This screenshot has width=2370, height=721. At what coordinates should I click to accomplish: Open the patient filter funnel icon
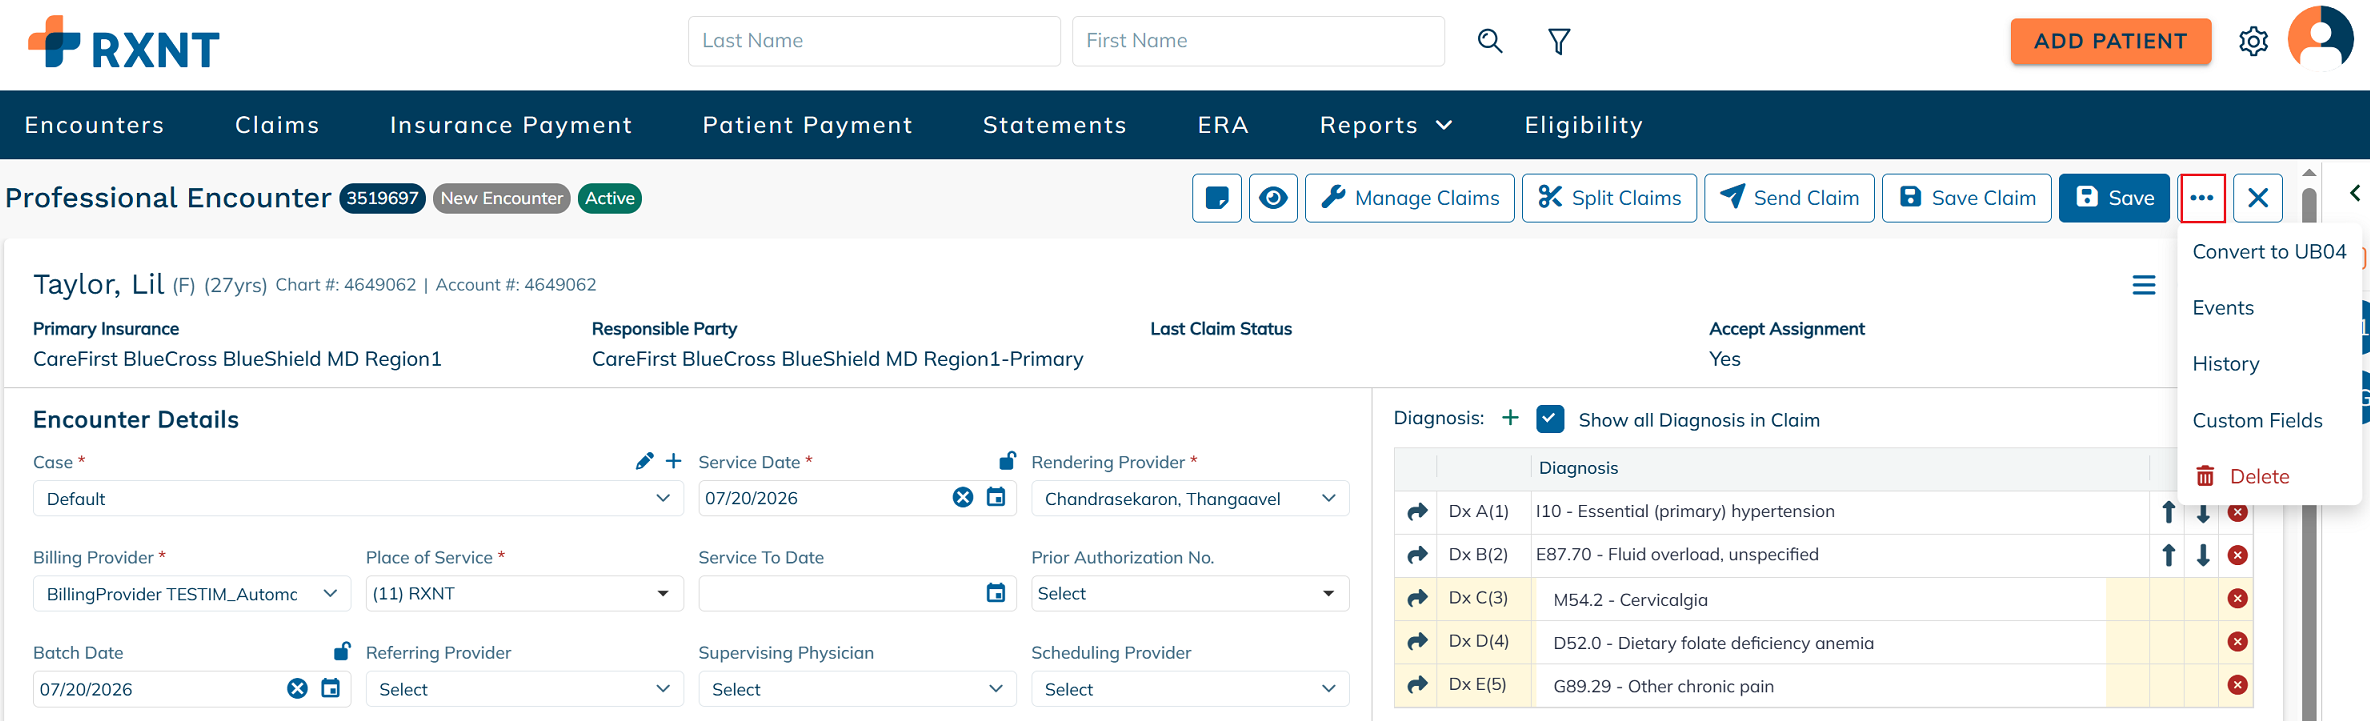coord(1559,41)
